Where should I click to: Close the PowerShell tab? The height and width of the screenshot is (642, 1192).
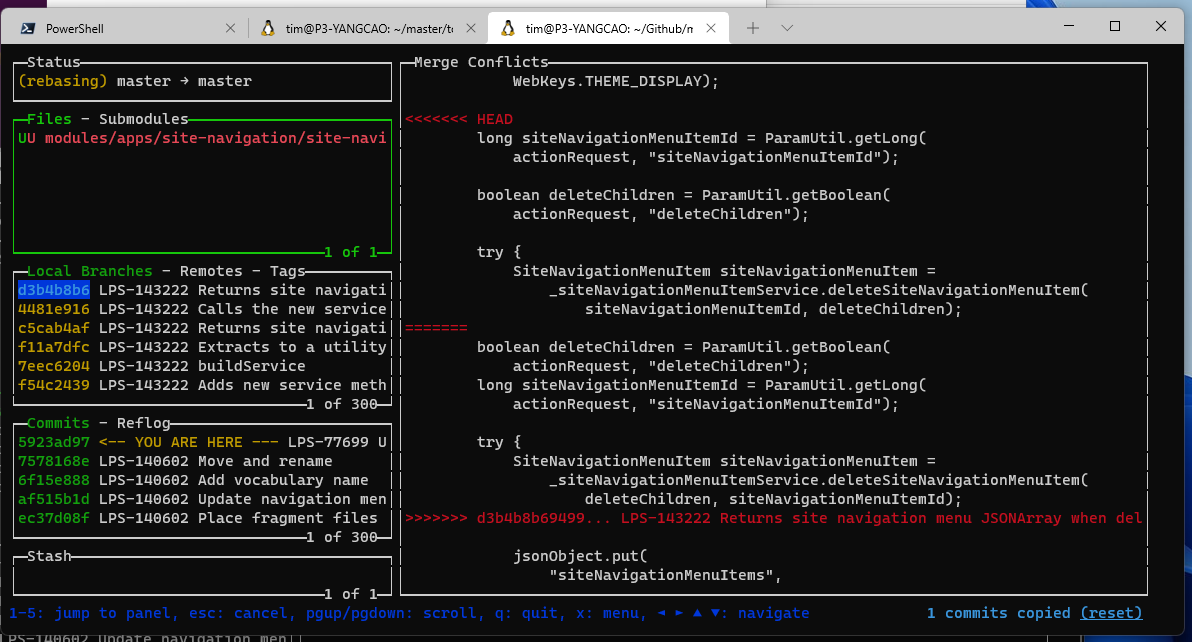click(230, 28)
